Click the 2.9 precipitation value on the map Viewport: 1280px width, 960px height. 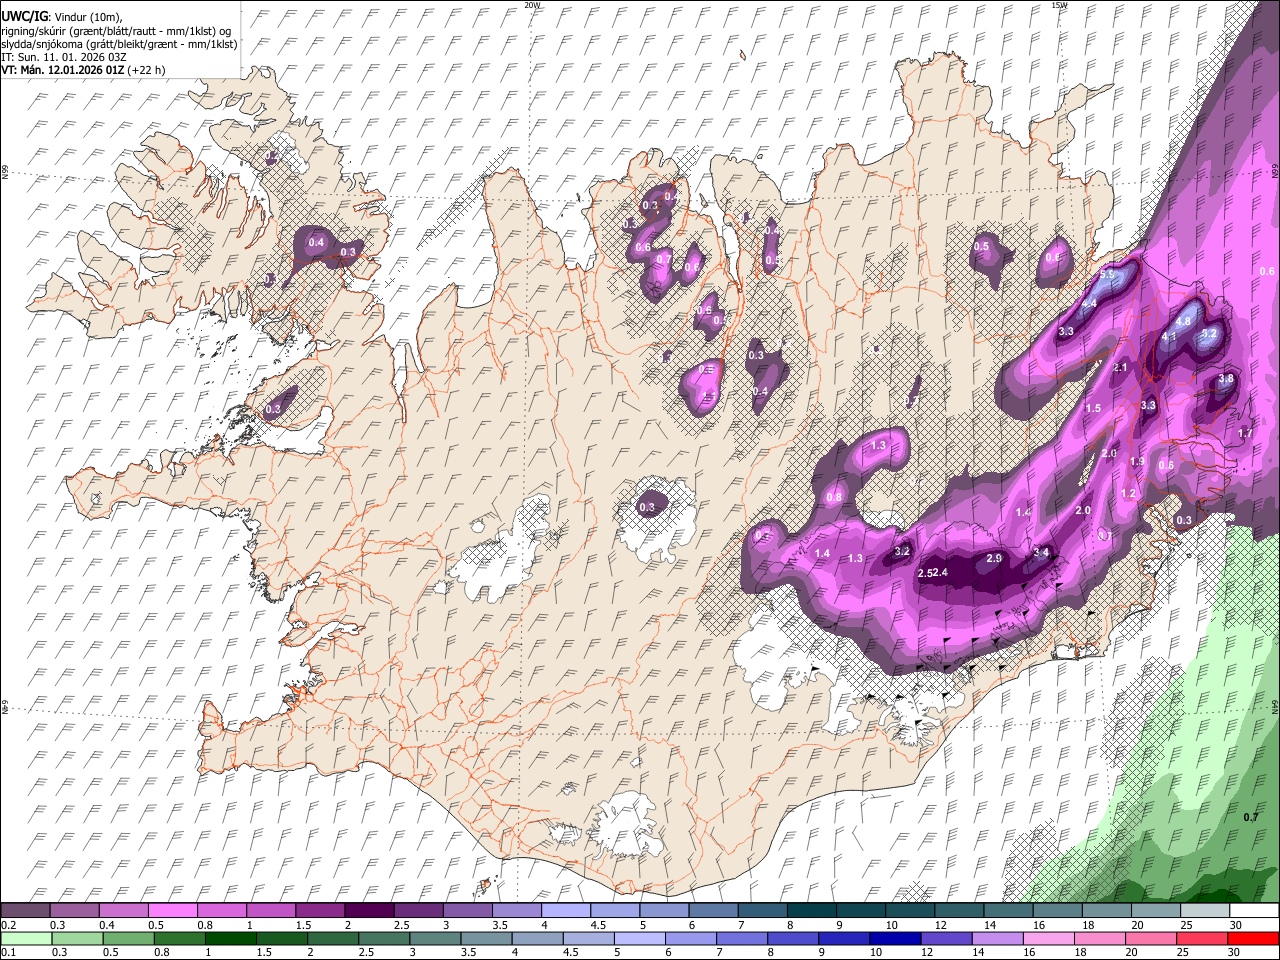tap(994, 558)
